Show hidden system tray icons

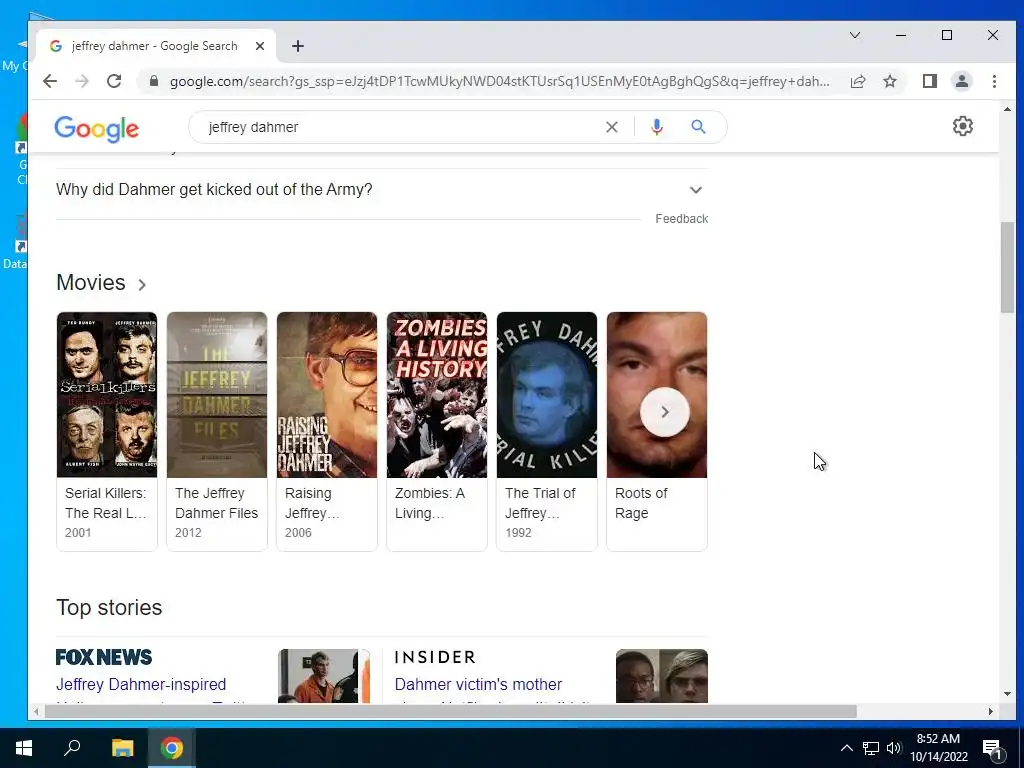click(846, 748)
